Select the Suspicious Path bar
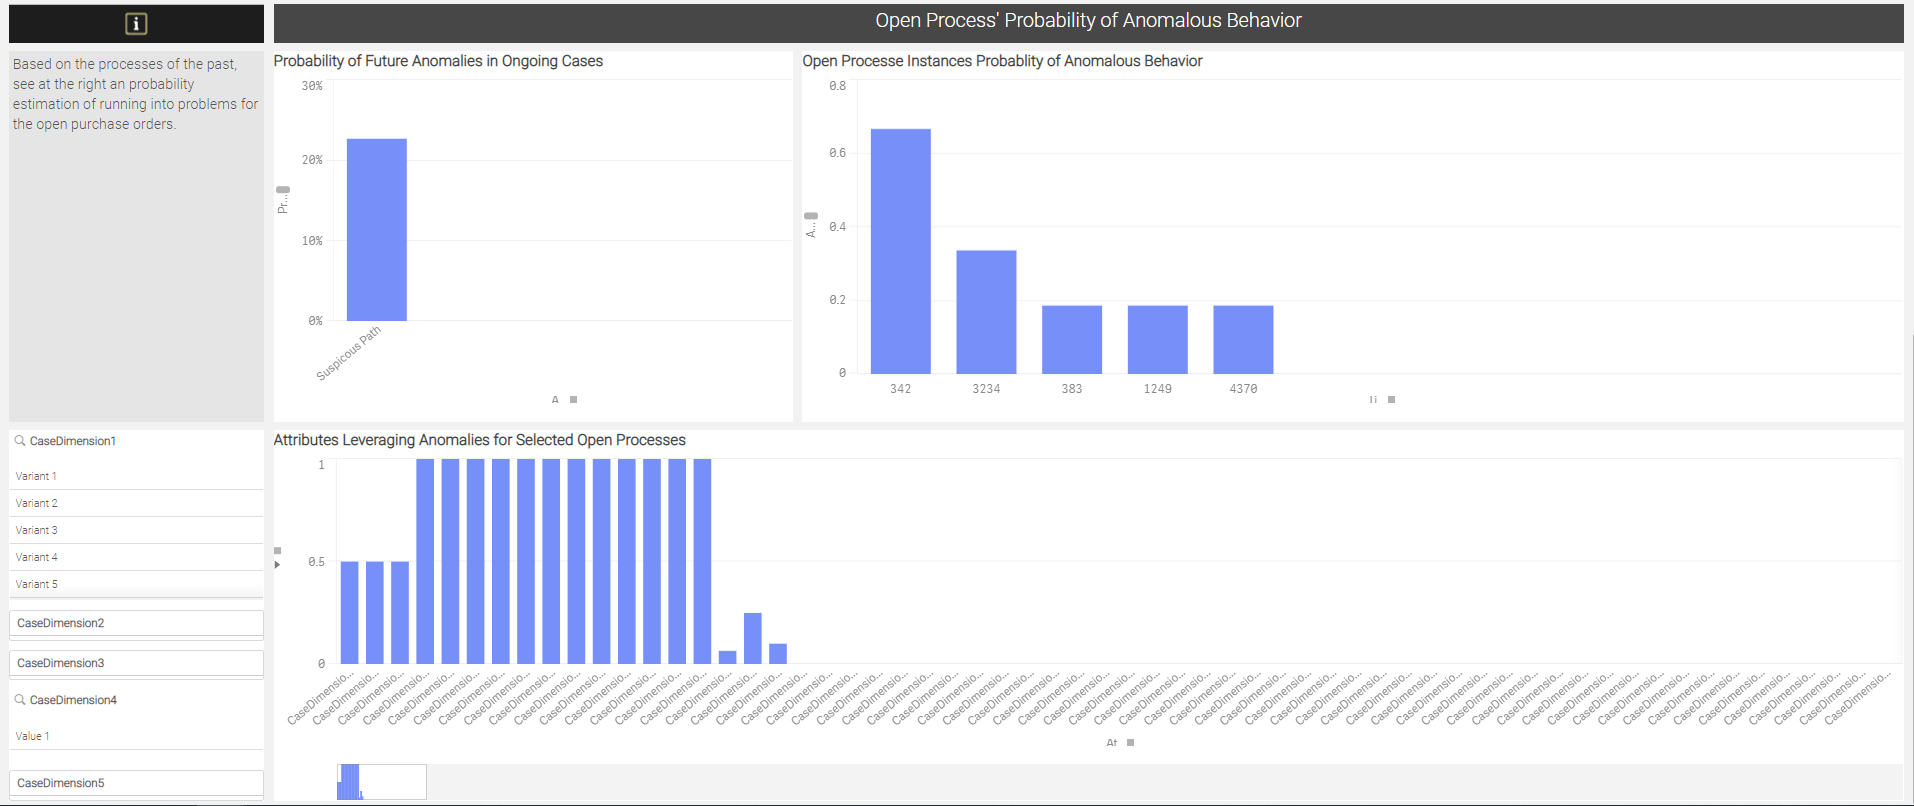Viewport: 1914px width, 806px height. 377,230
